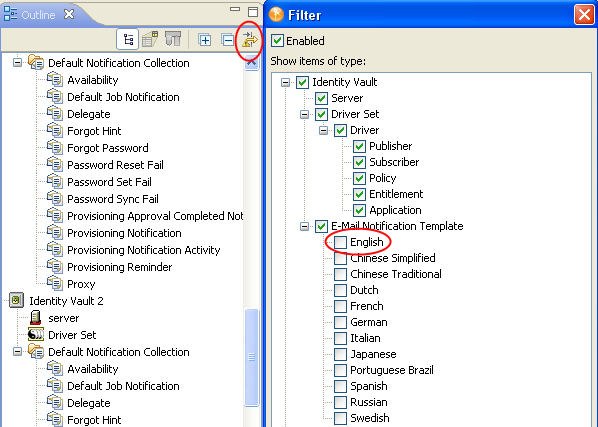Check the Chinese Simplified checkbox

pos(341,258)
